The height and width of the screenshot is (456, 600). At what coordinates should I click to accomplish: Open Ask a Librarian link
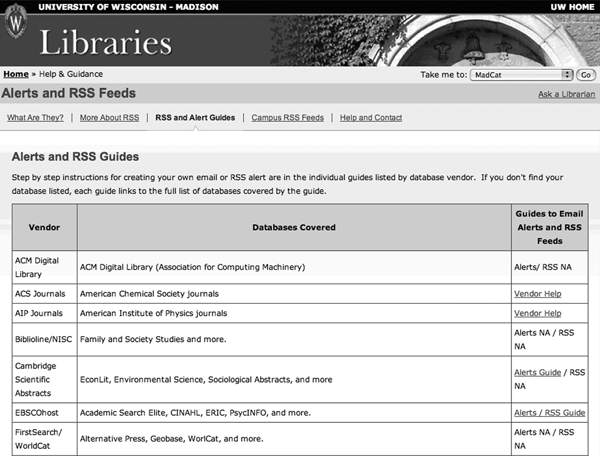coord(566,95)
